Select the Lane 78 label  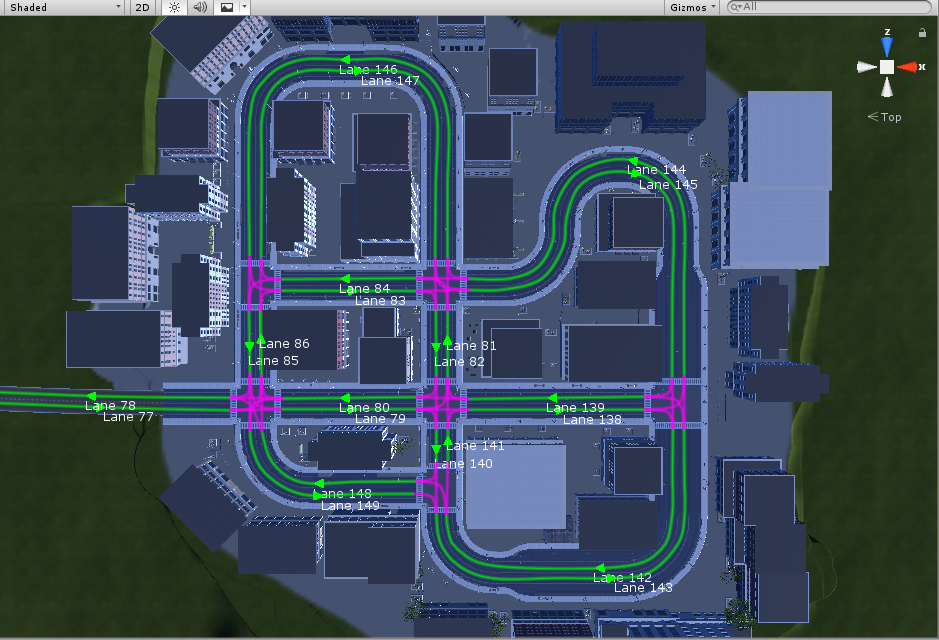(110, 406)
